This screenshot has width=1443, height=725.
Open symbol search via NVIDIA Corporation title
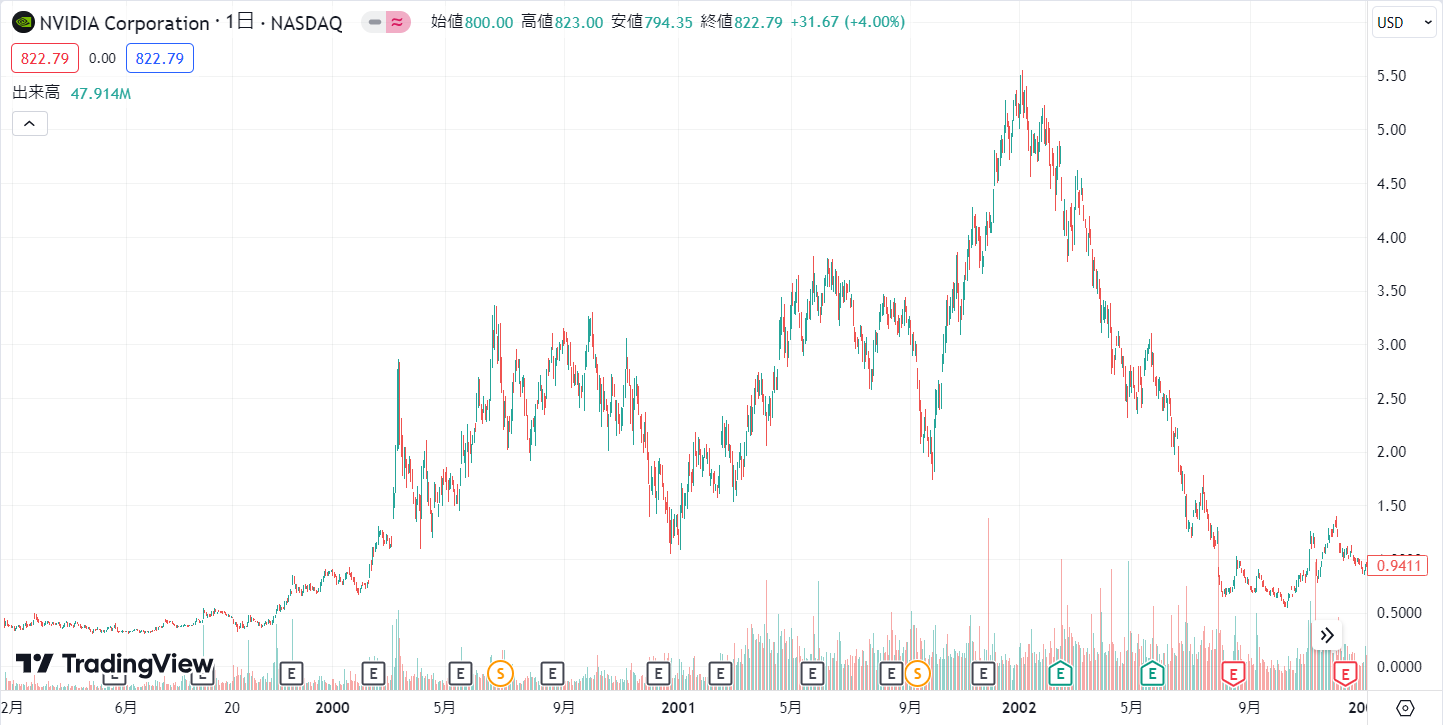click(x=125, y=22)
